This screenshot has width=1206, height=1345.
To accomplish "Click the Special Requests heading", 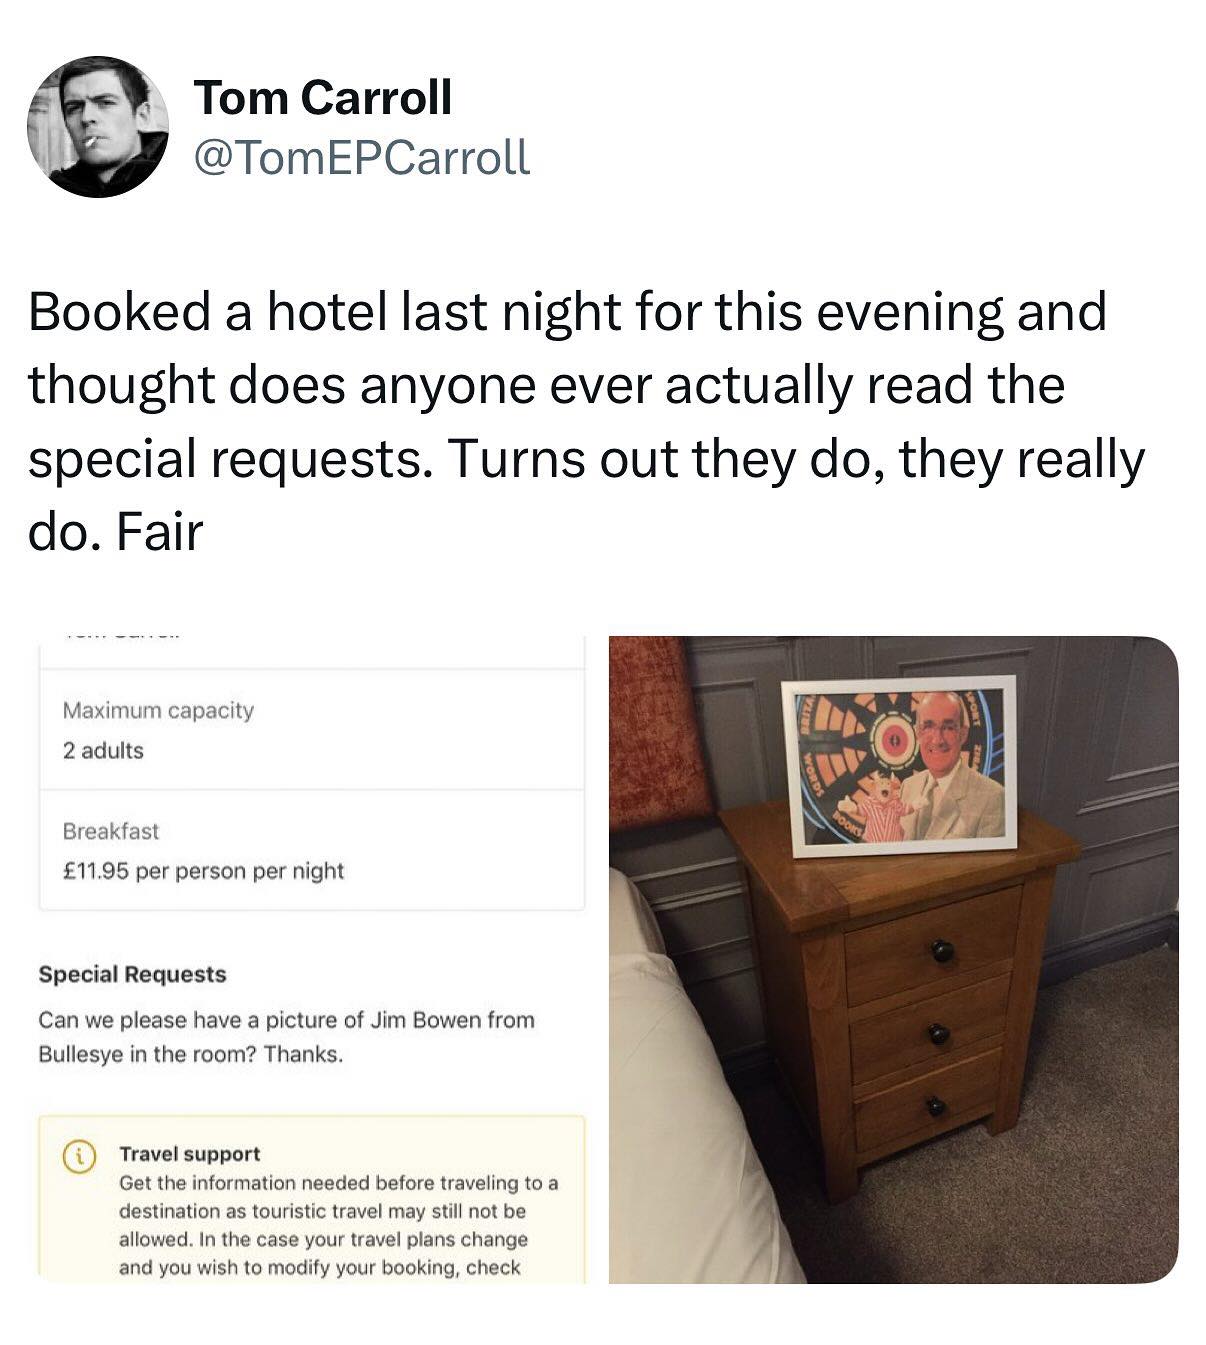I will (x=132, y=974).
